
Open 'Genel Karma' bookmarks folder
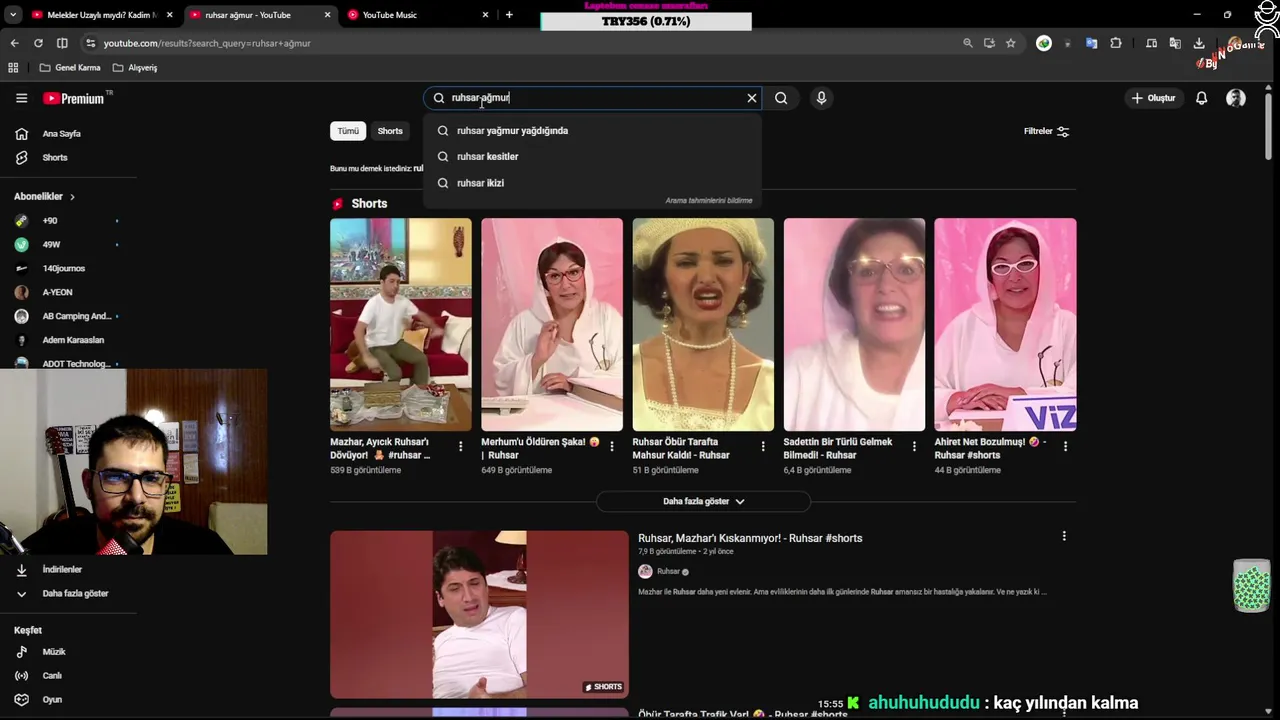coord(70,68)
